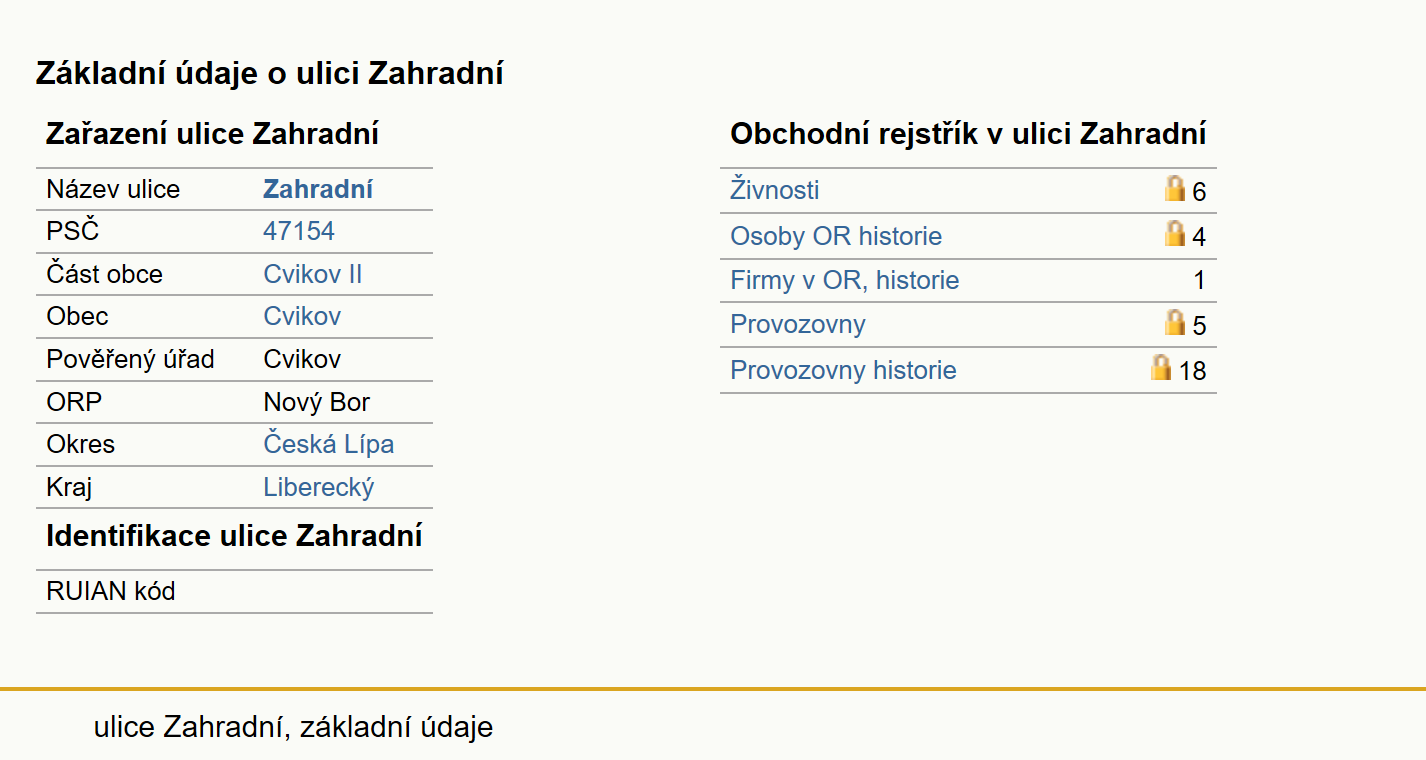Click the lock icon beside Živnosti
The image size is (1426, 760).
click(1174, 188)
